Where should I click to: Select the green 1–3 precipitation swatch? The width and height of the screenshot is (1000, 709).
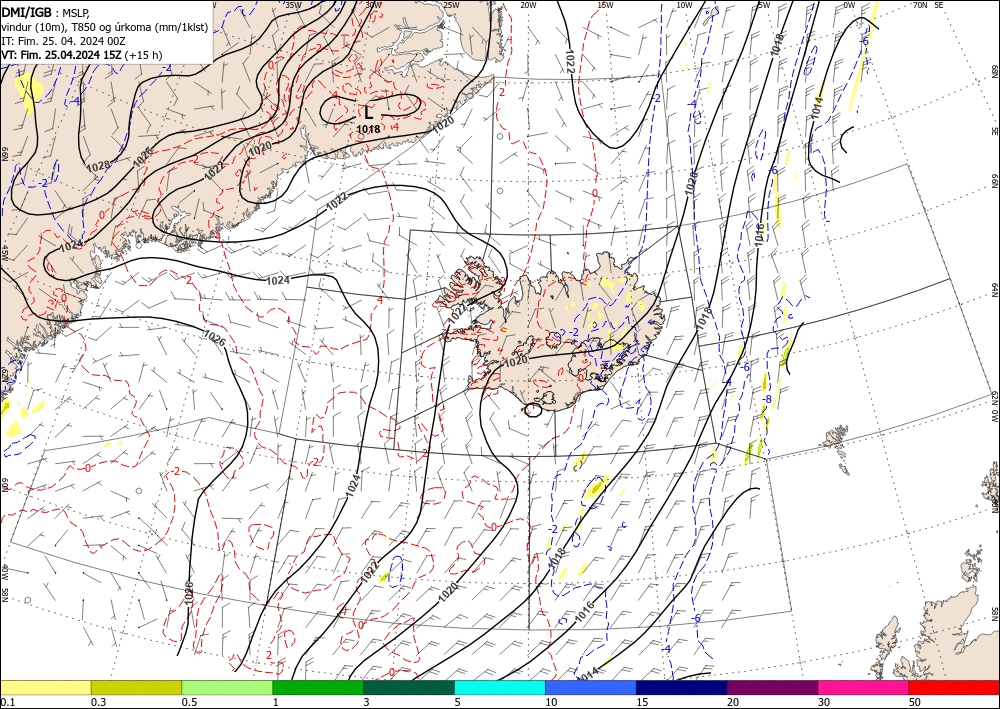(x=318, y=687)
